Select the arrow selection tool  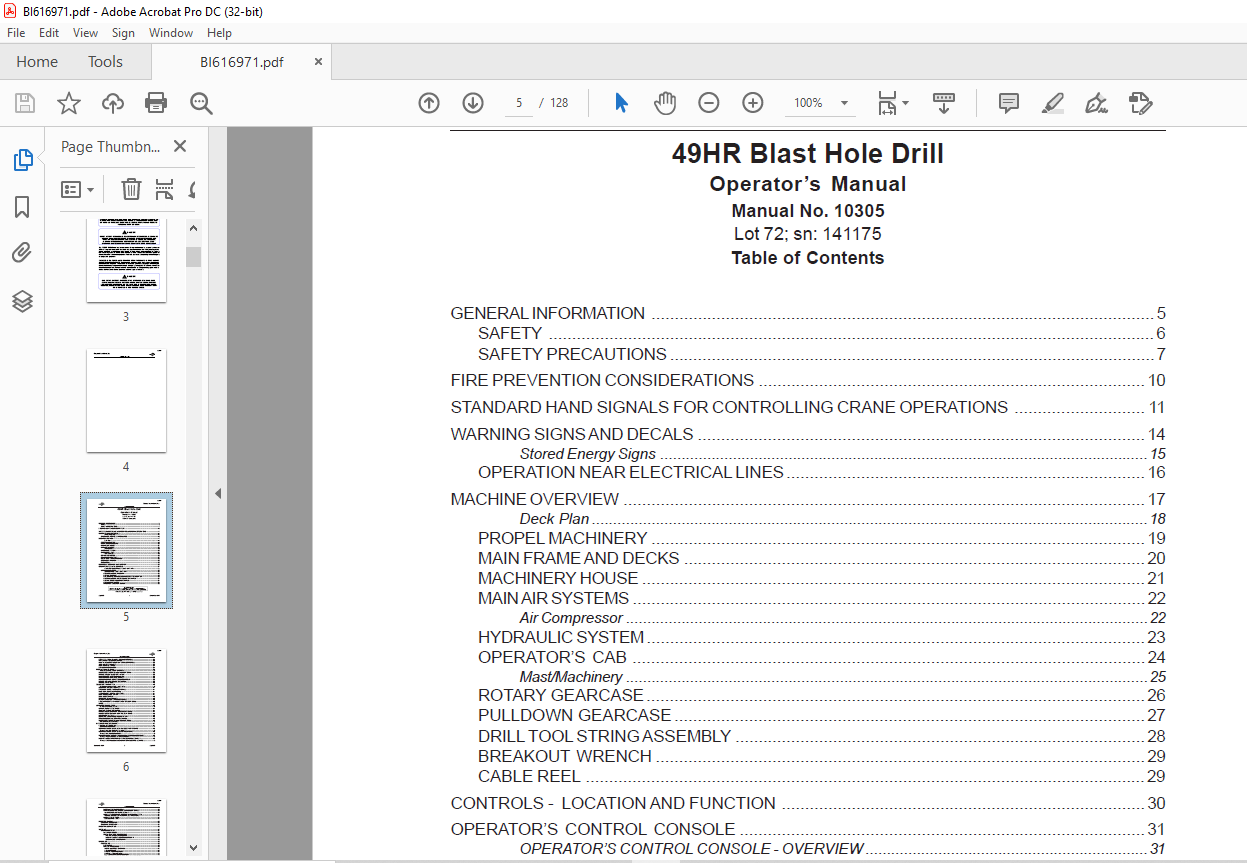621,103
